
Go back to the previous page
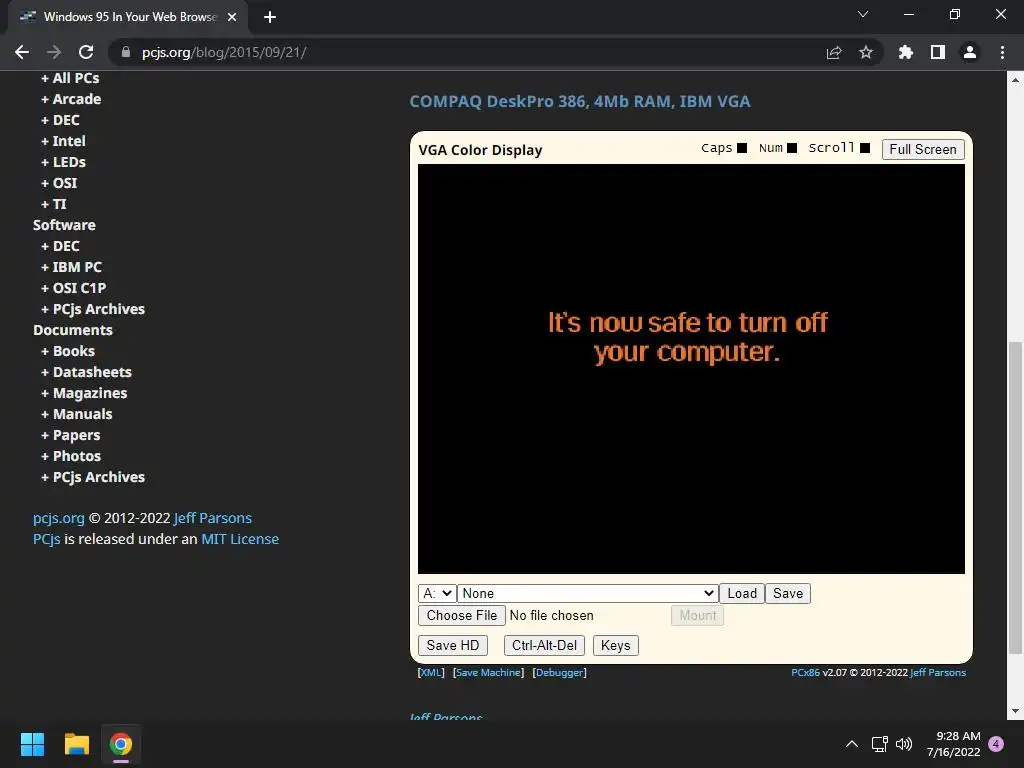(x=22, y=52)
